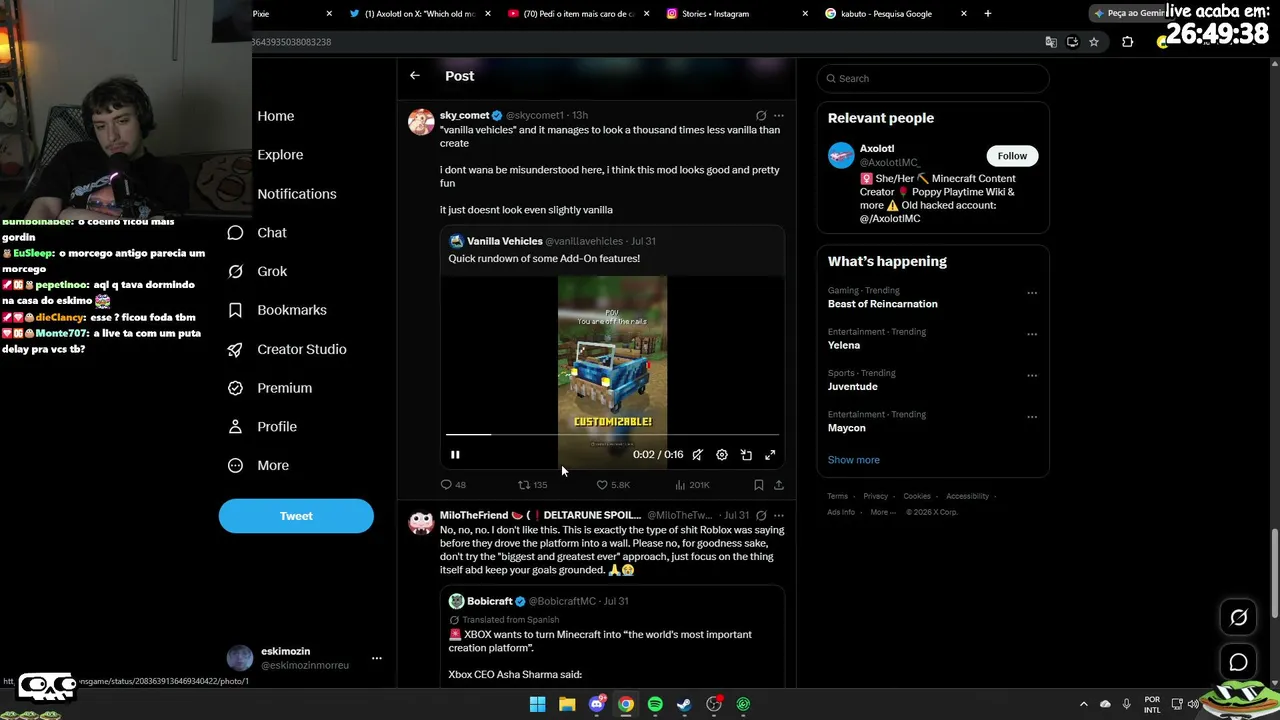Reply to sky_comet's post
This screenshot has height=720, width=1280.
(x=453, y=485)
